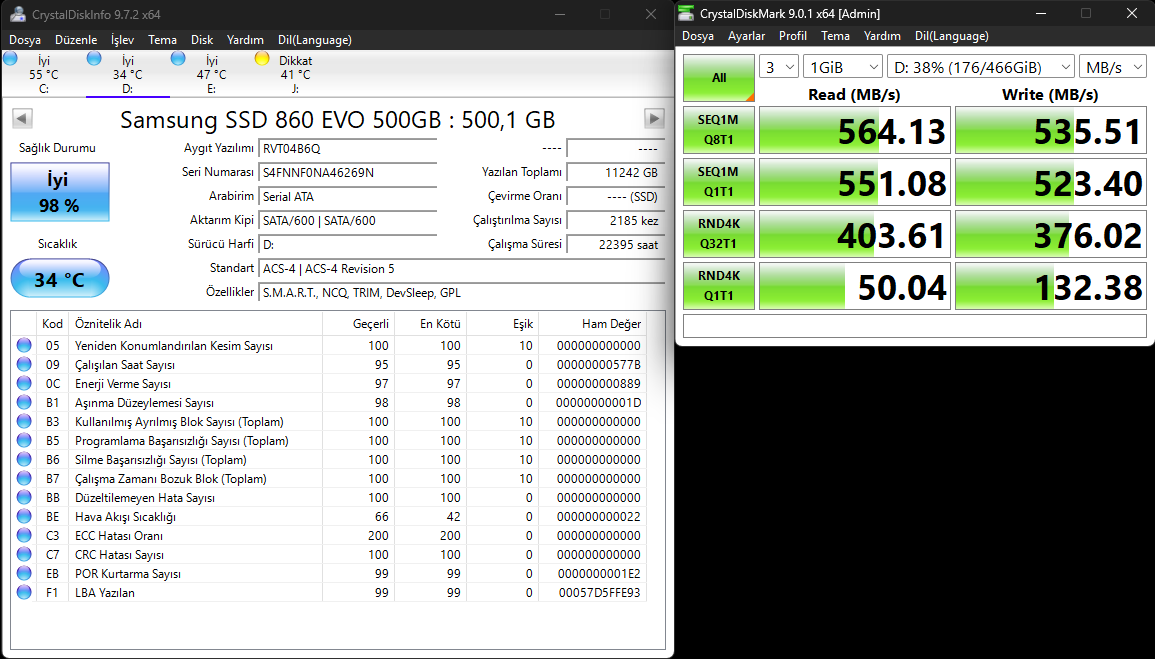Go to next disk with right arrow
Viewport: 1155px width, 659px height.
654,119
